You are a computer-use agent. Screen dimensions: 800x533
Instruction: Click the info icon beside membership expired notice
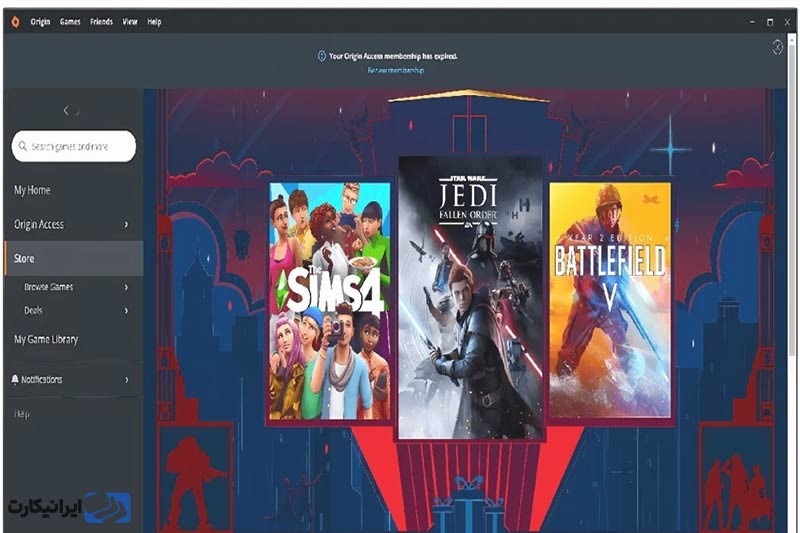pos(321,56)
